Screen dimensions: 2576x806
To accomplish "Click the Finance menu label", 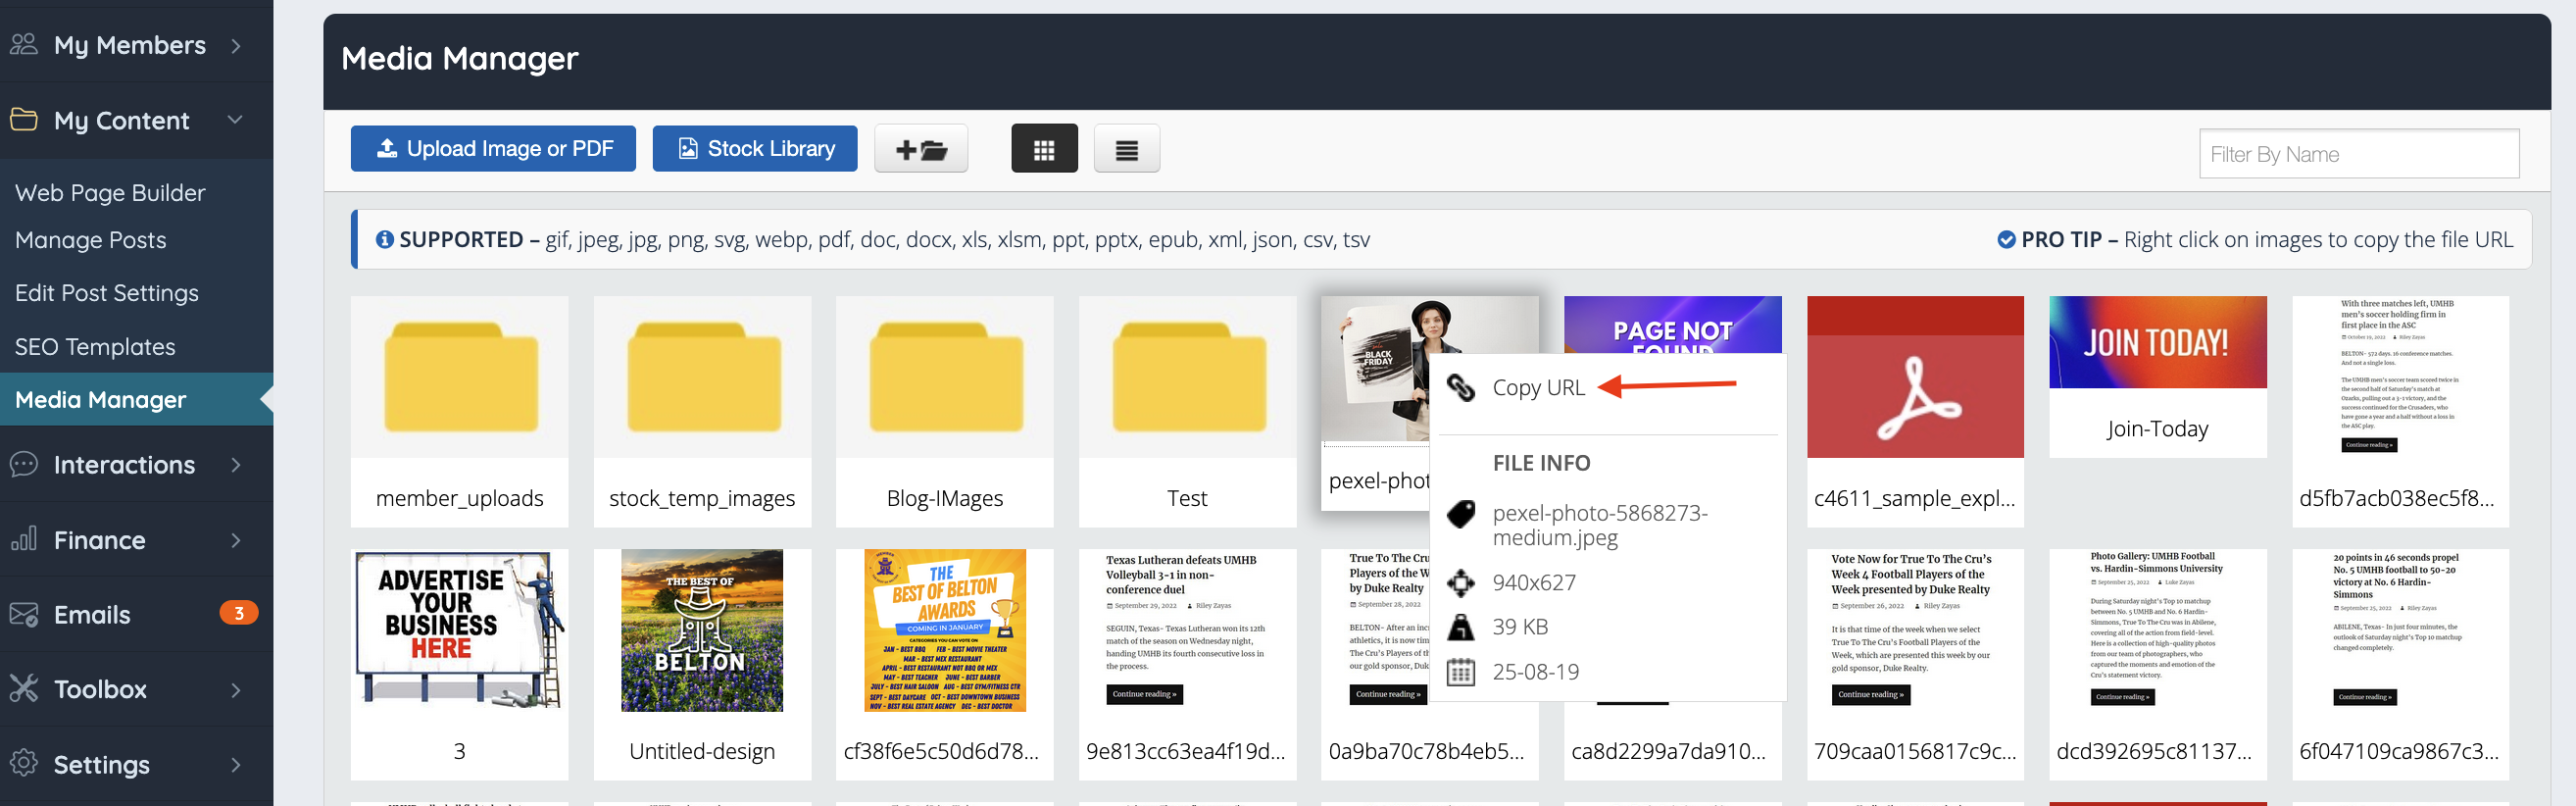I will [100, 540].
